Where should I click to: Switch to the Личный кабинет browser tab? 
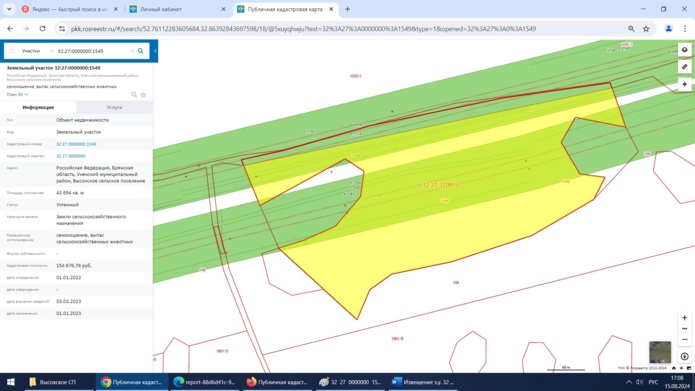[x=177, y=9]
